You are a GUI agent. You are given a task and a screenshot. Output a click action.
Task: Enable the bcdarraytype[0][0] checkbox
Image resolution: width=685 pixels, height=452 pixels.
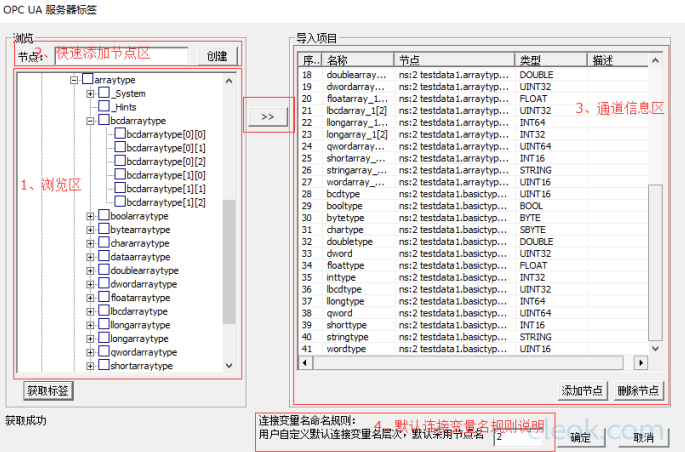[120, 134]
